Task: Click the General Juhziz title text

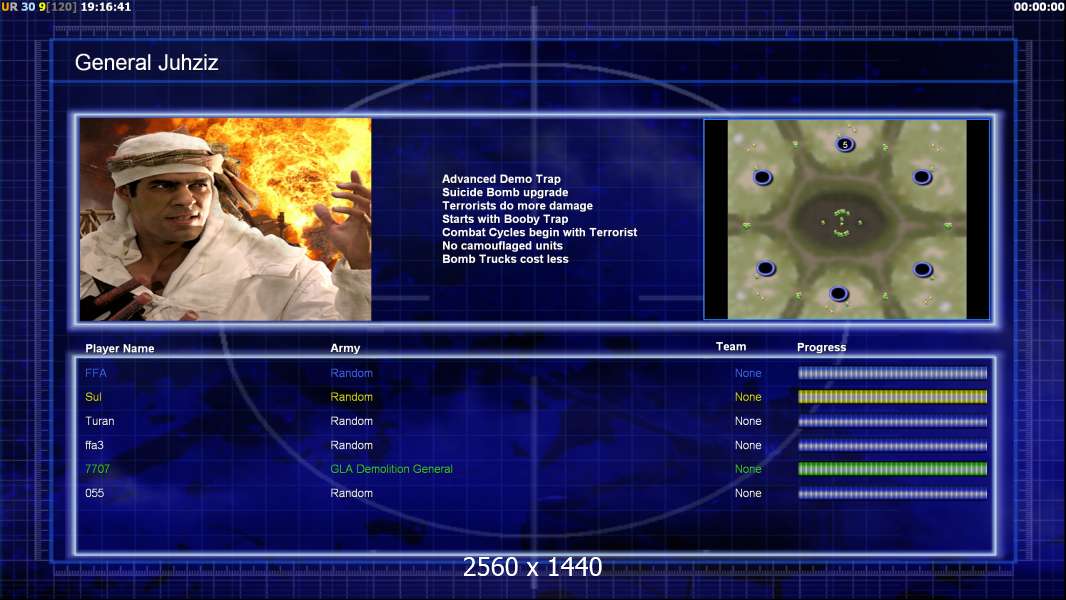Action: coord(147,63)
